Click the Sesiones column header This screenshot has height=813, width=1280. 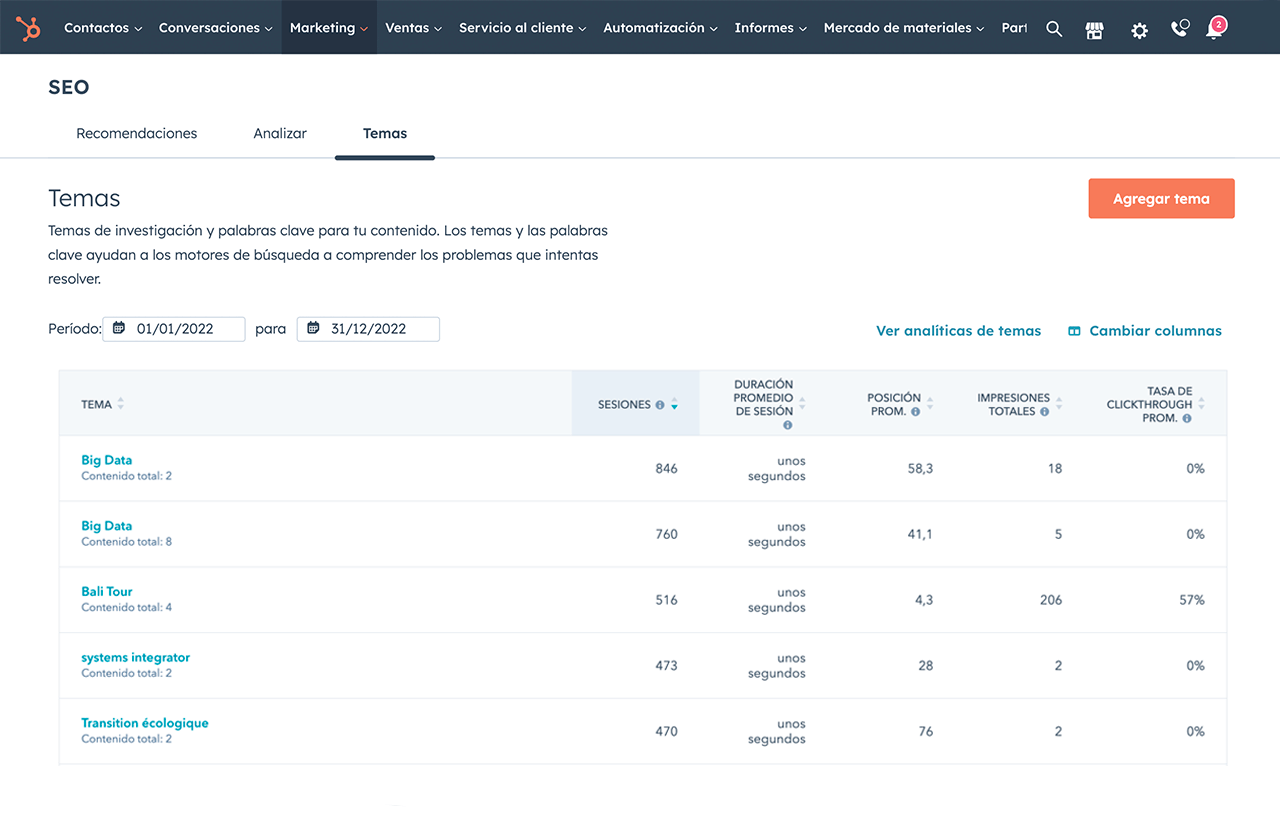(x=636, y=404)
